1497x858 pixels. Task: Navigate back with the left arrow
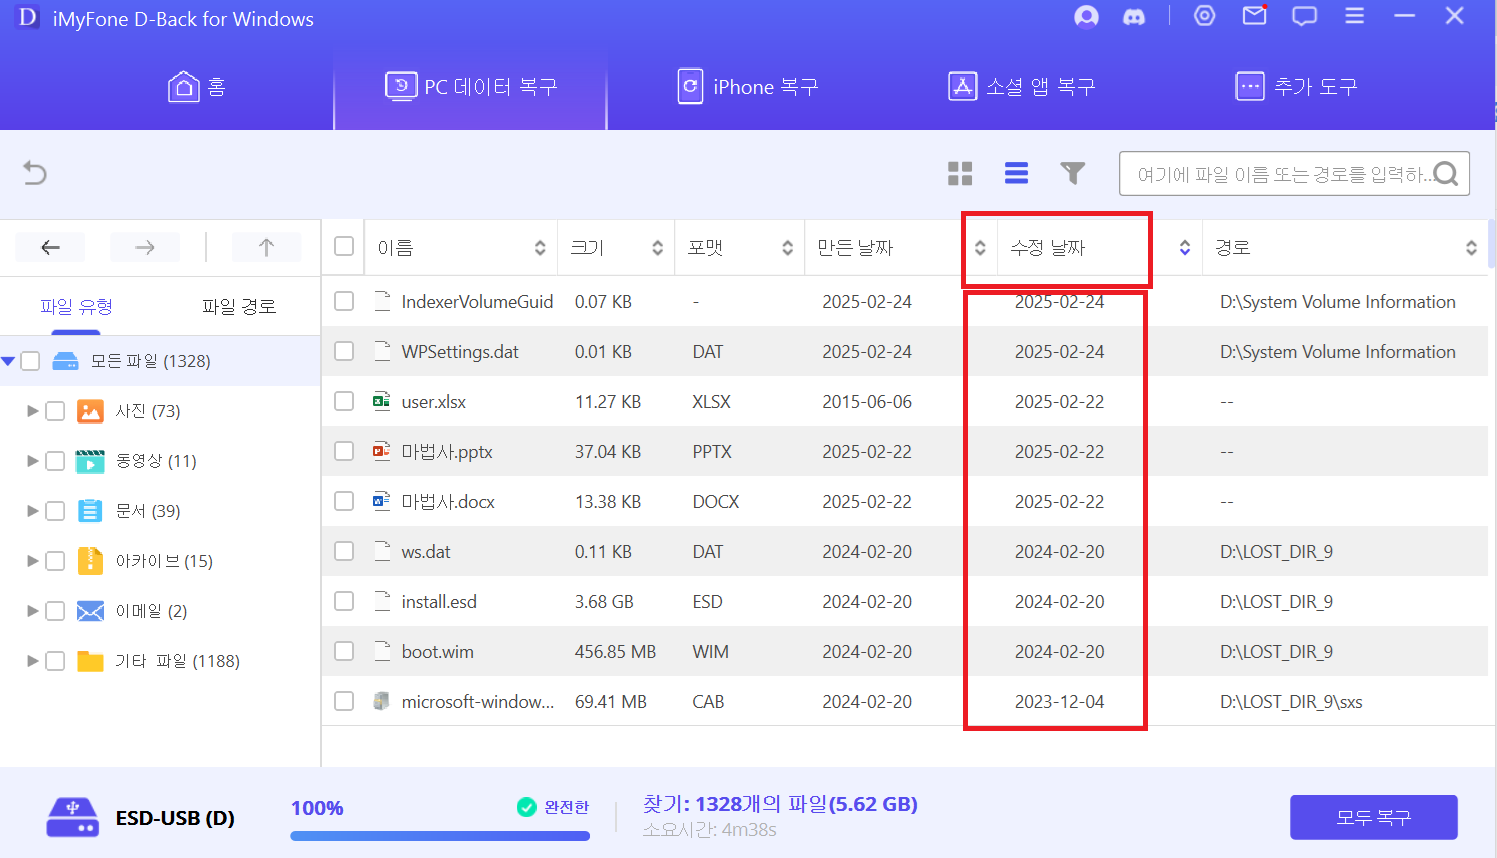[50, 247]
